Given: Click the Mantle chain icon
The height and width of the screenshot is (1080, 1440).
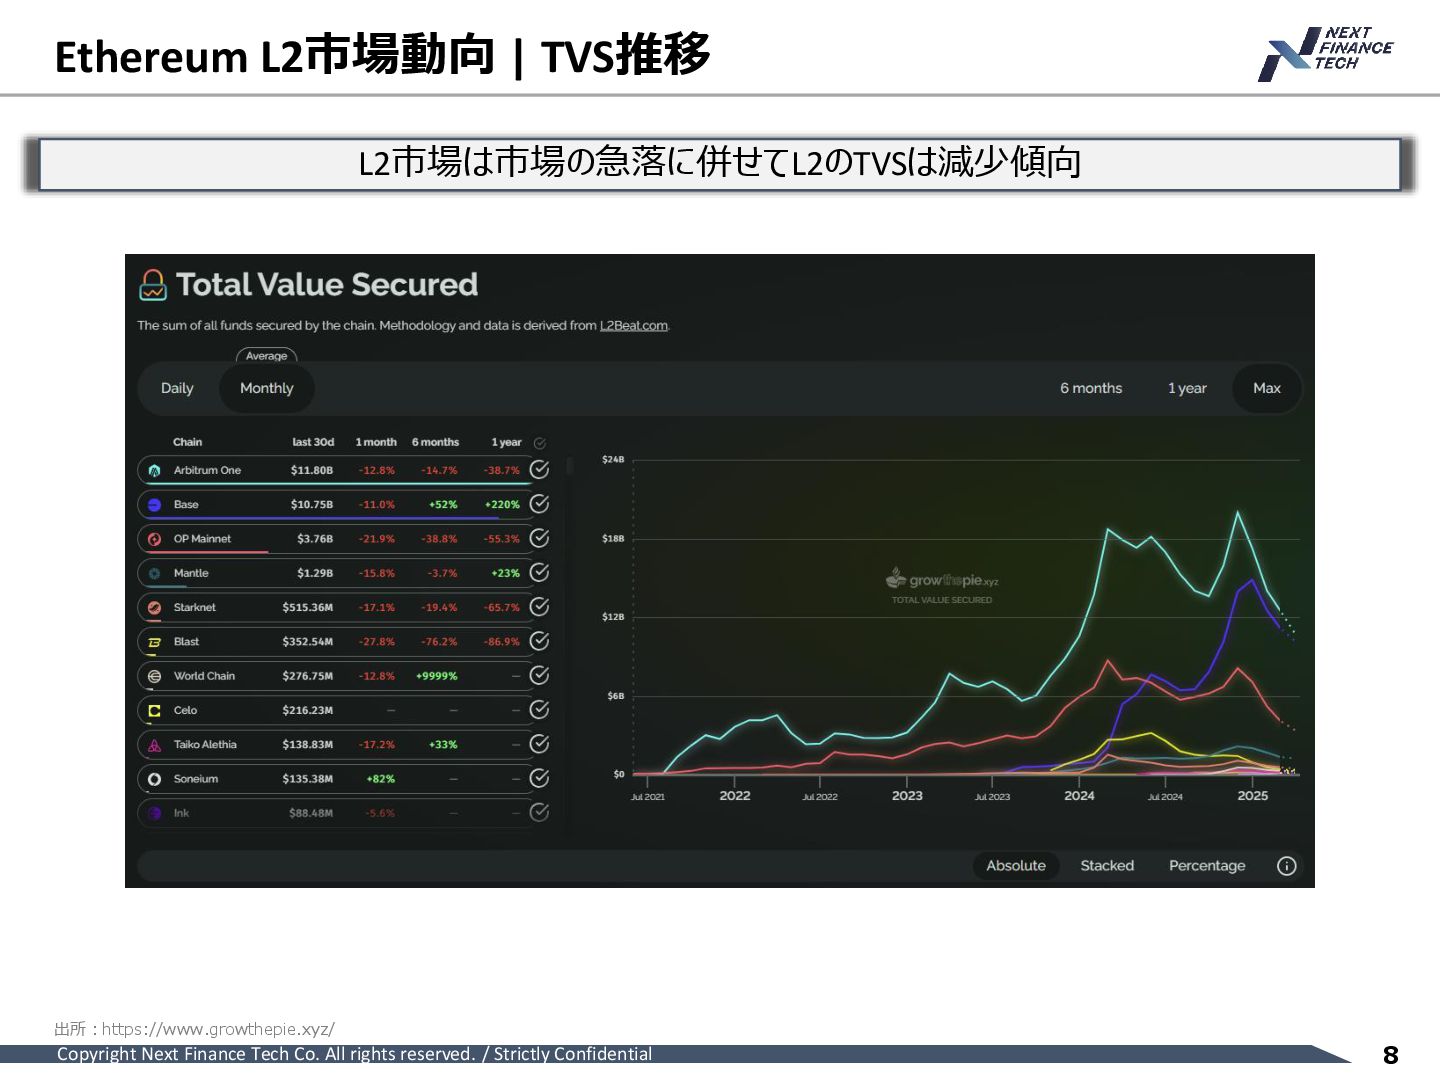Looking at the screenshot, I should click(154, 573).
